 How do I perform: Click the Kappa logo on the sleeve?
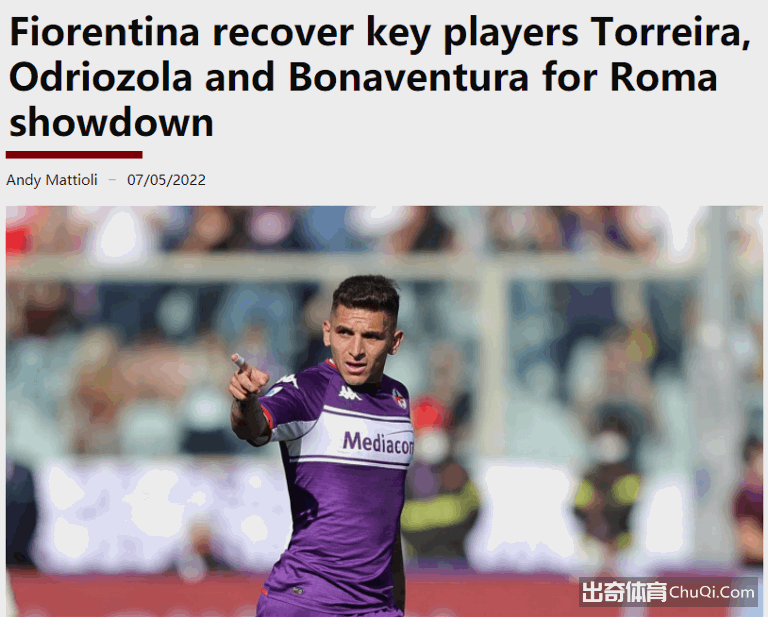click(287, 380)
